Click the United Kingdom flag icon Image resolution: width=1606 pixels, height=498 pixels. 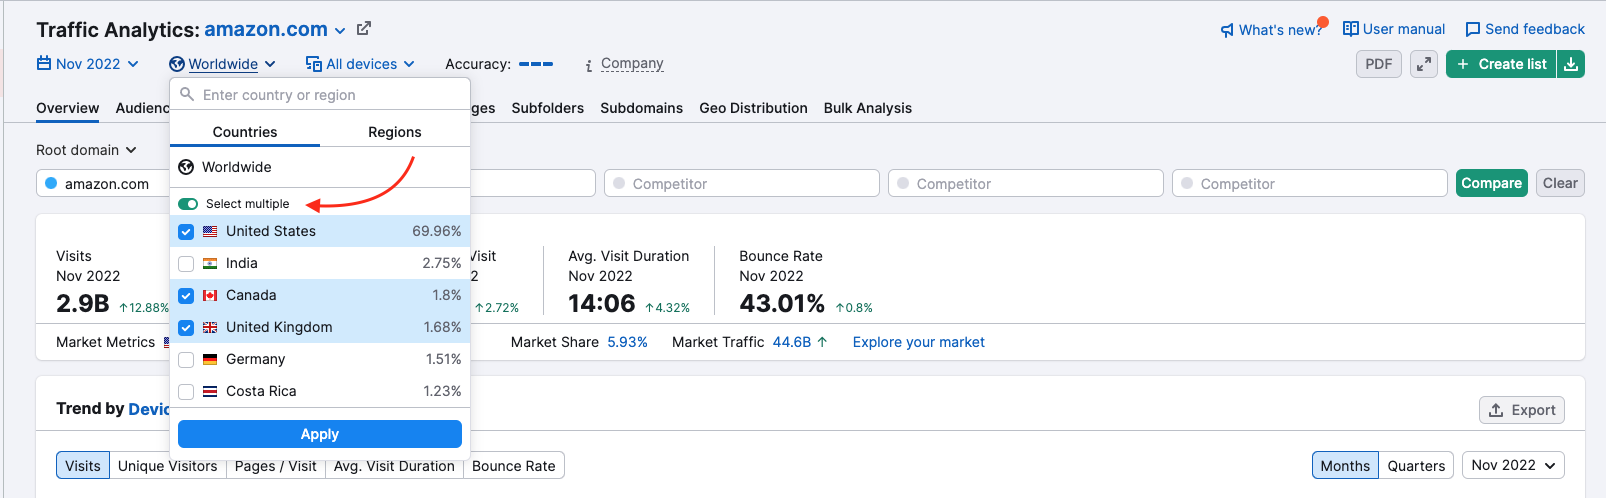coord(210,327)
